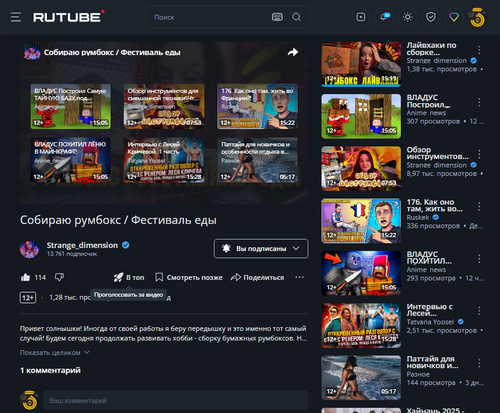Screen dimensions: 500x413
Task: Click the Strange_dimension channel avatar
Action: click(29, 249)
